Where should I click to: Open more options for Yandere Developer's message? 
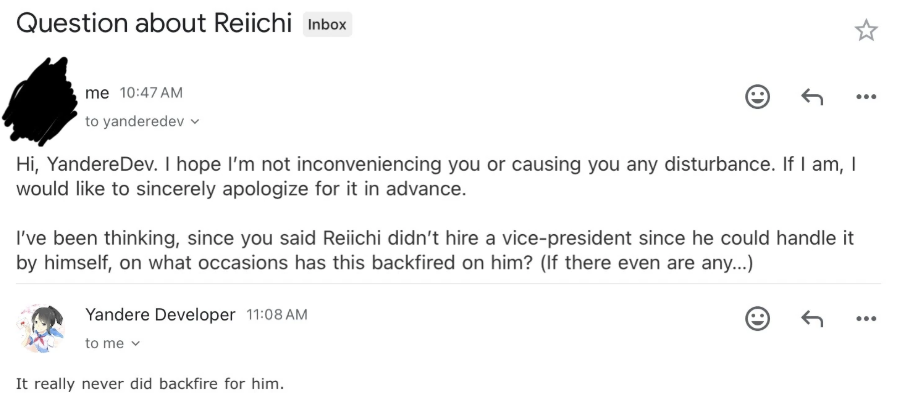pyautogui.click(x=866, y=319)
